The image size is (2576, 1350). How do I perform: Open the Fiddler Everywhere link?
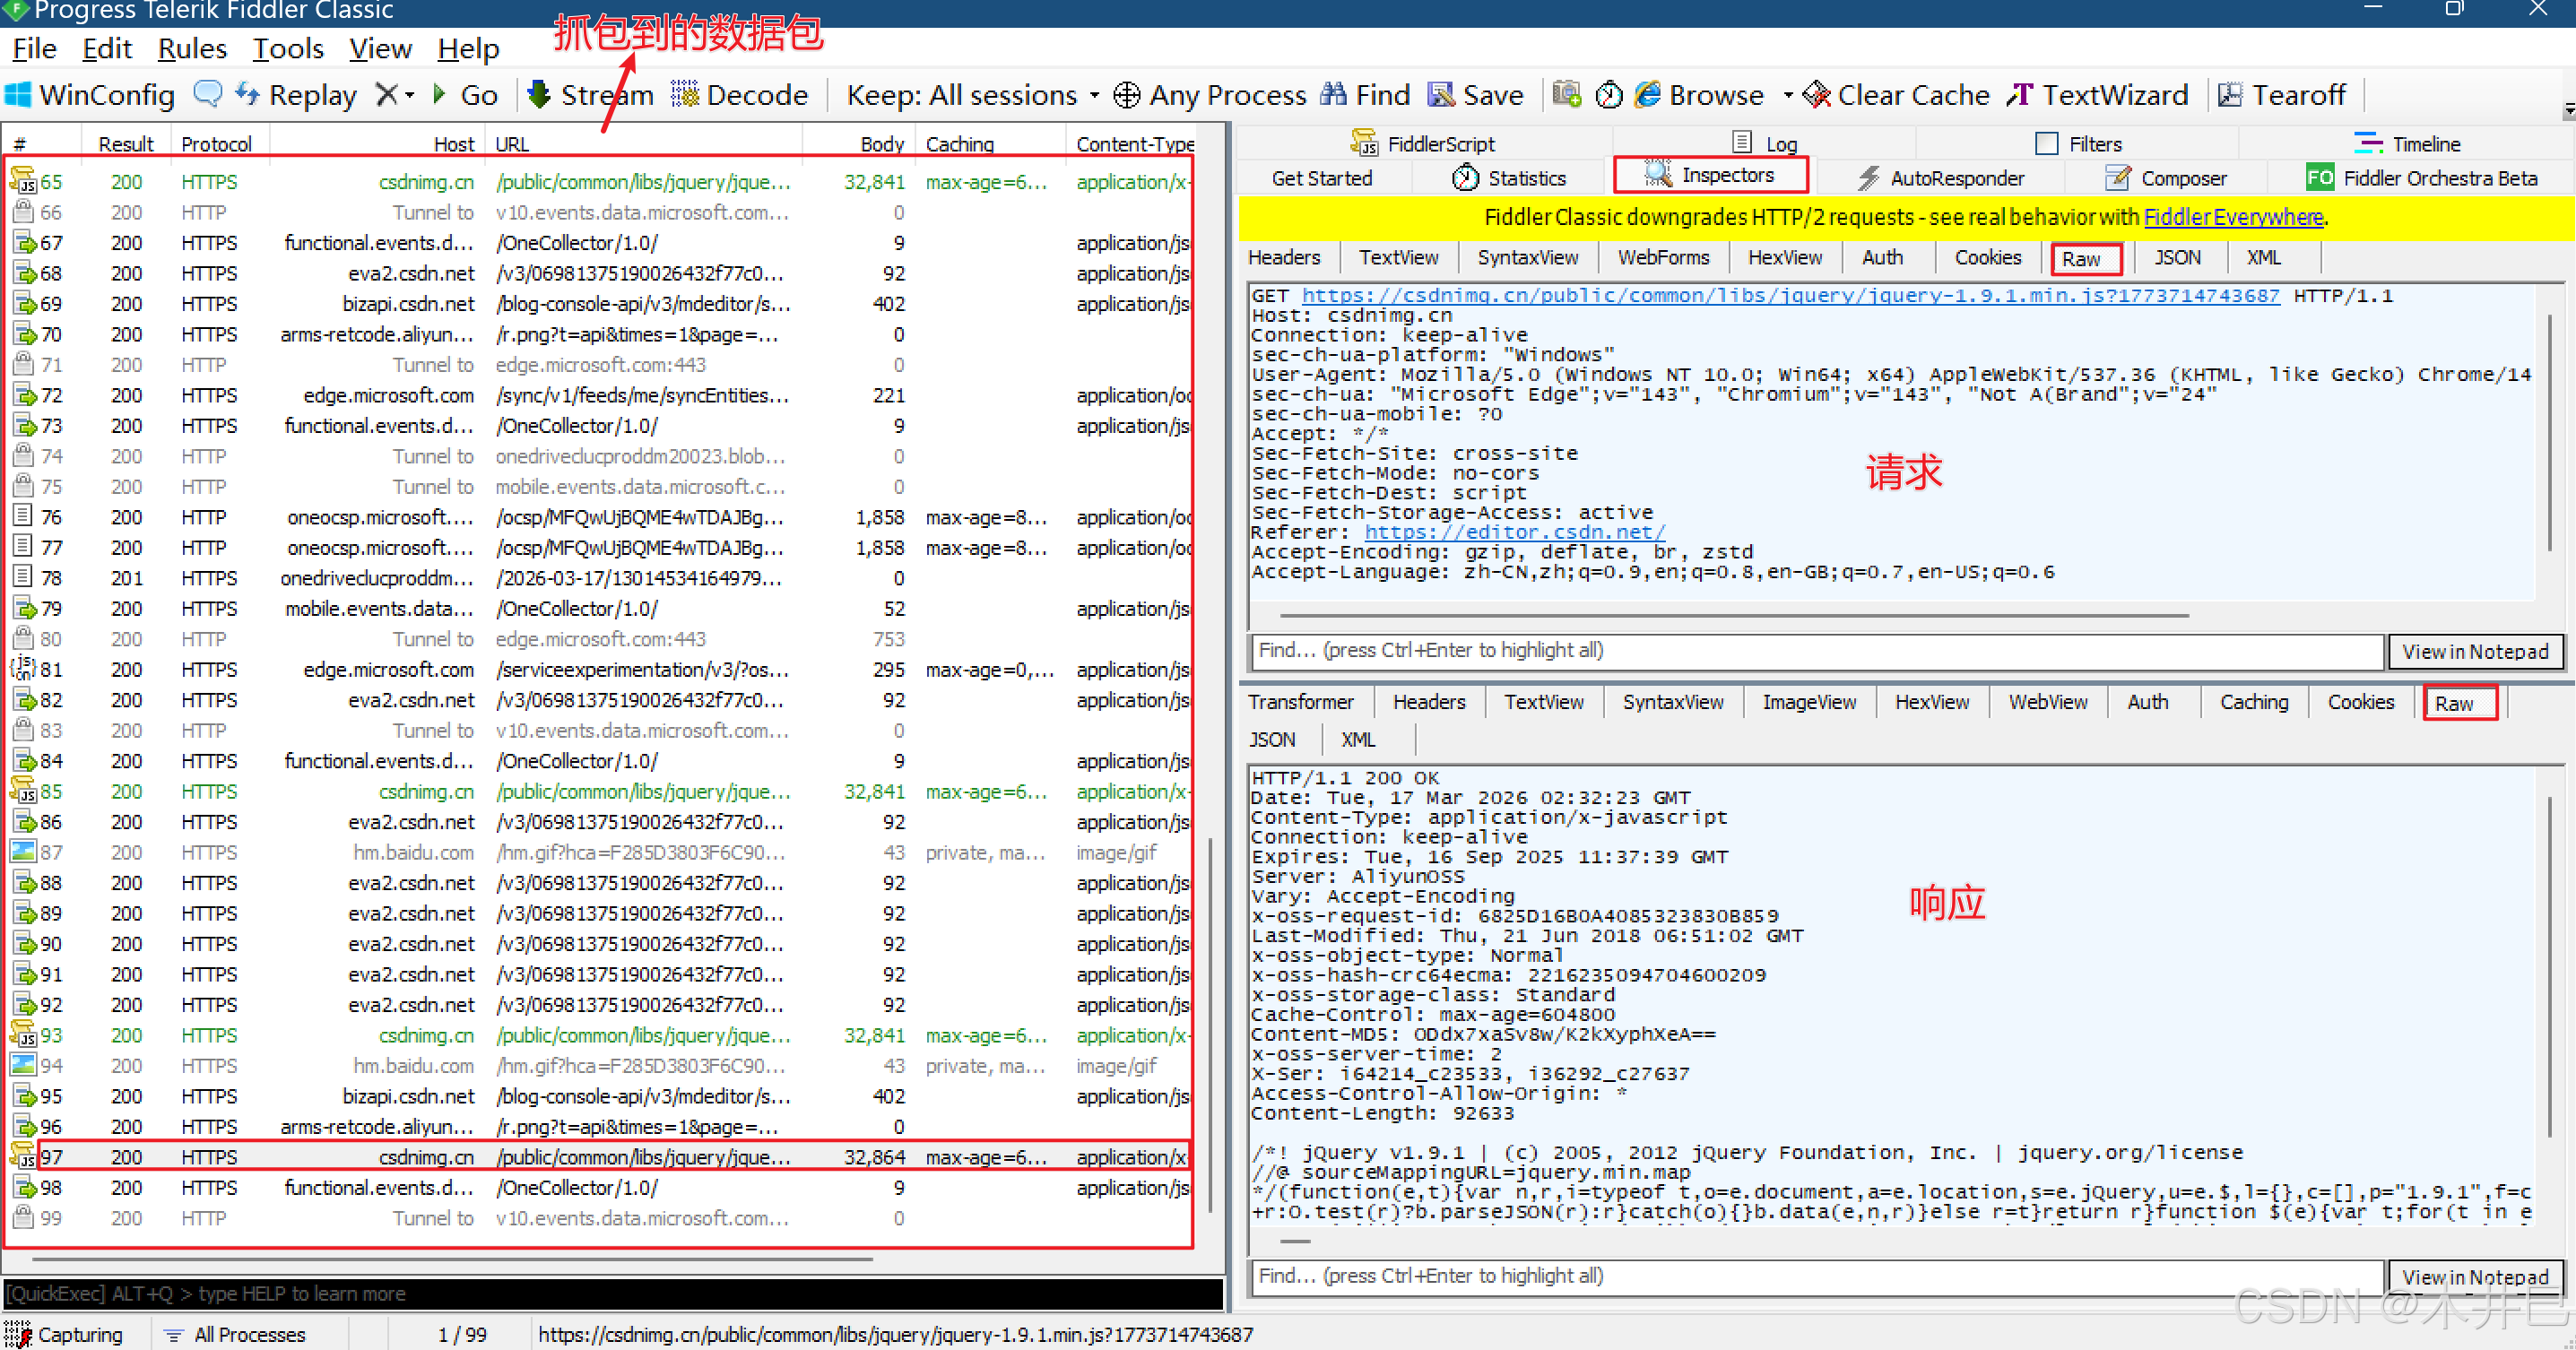click(2232, 217)
